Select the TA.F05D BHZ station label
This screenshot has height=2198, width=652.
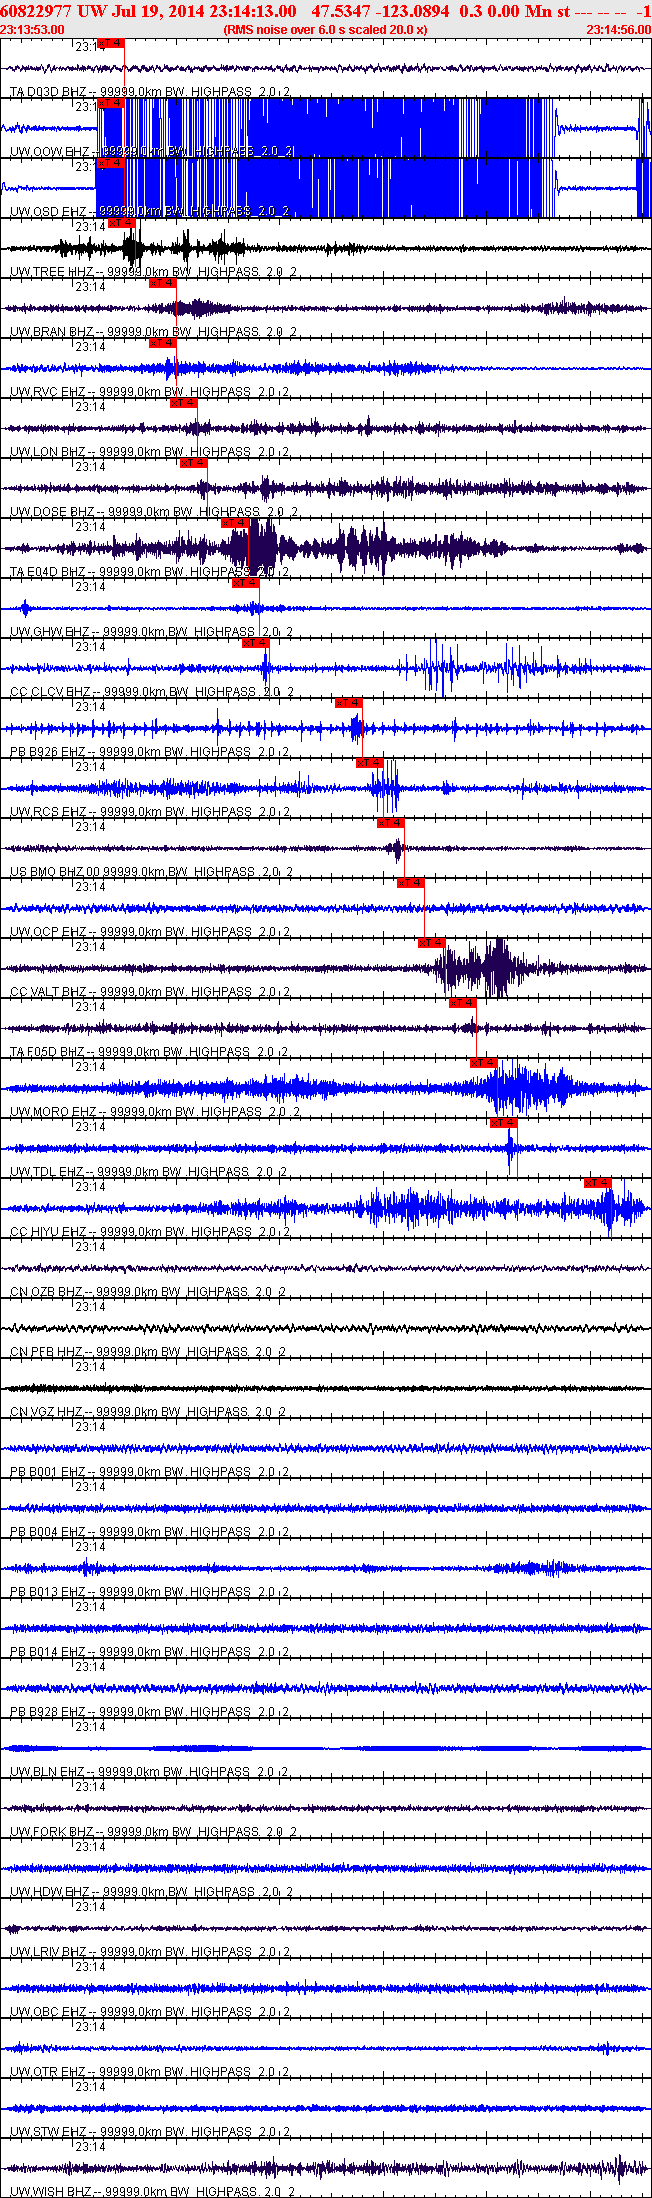pyautogui.click(x=48, y=1052)
